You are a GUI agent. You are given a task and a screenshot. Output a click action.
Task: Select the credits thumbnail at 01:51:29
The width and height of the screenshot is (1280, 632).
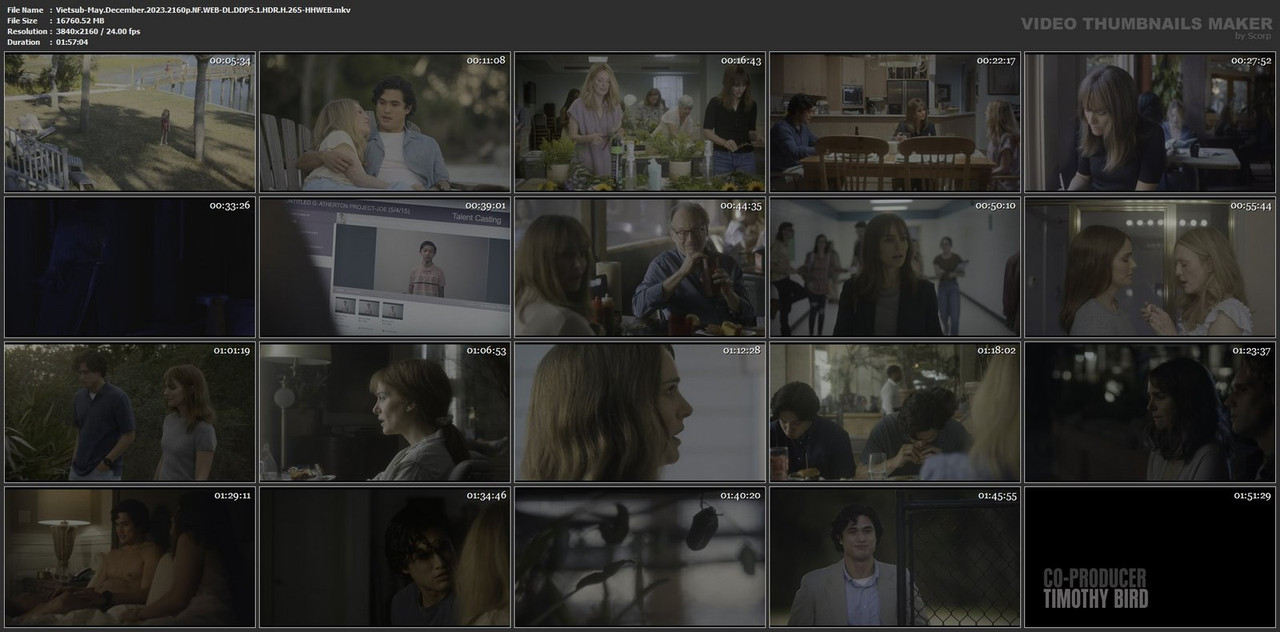click(x=1150, y=557)
